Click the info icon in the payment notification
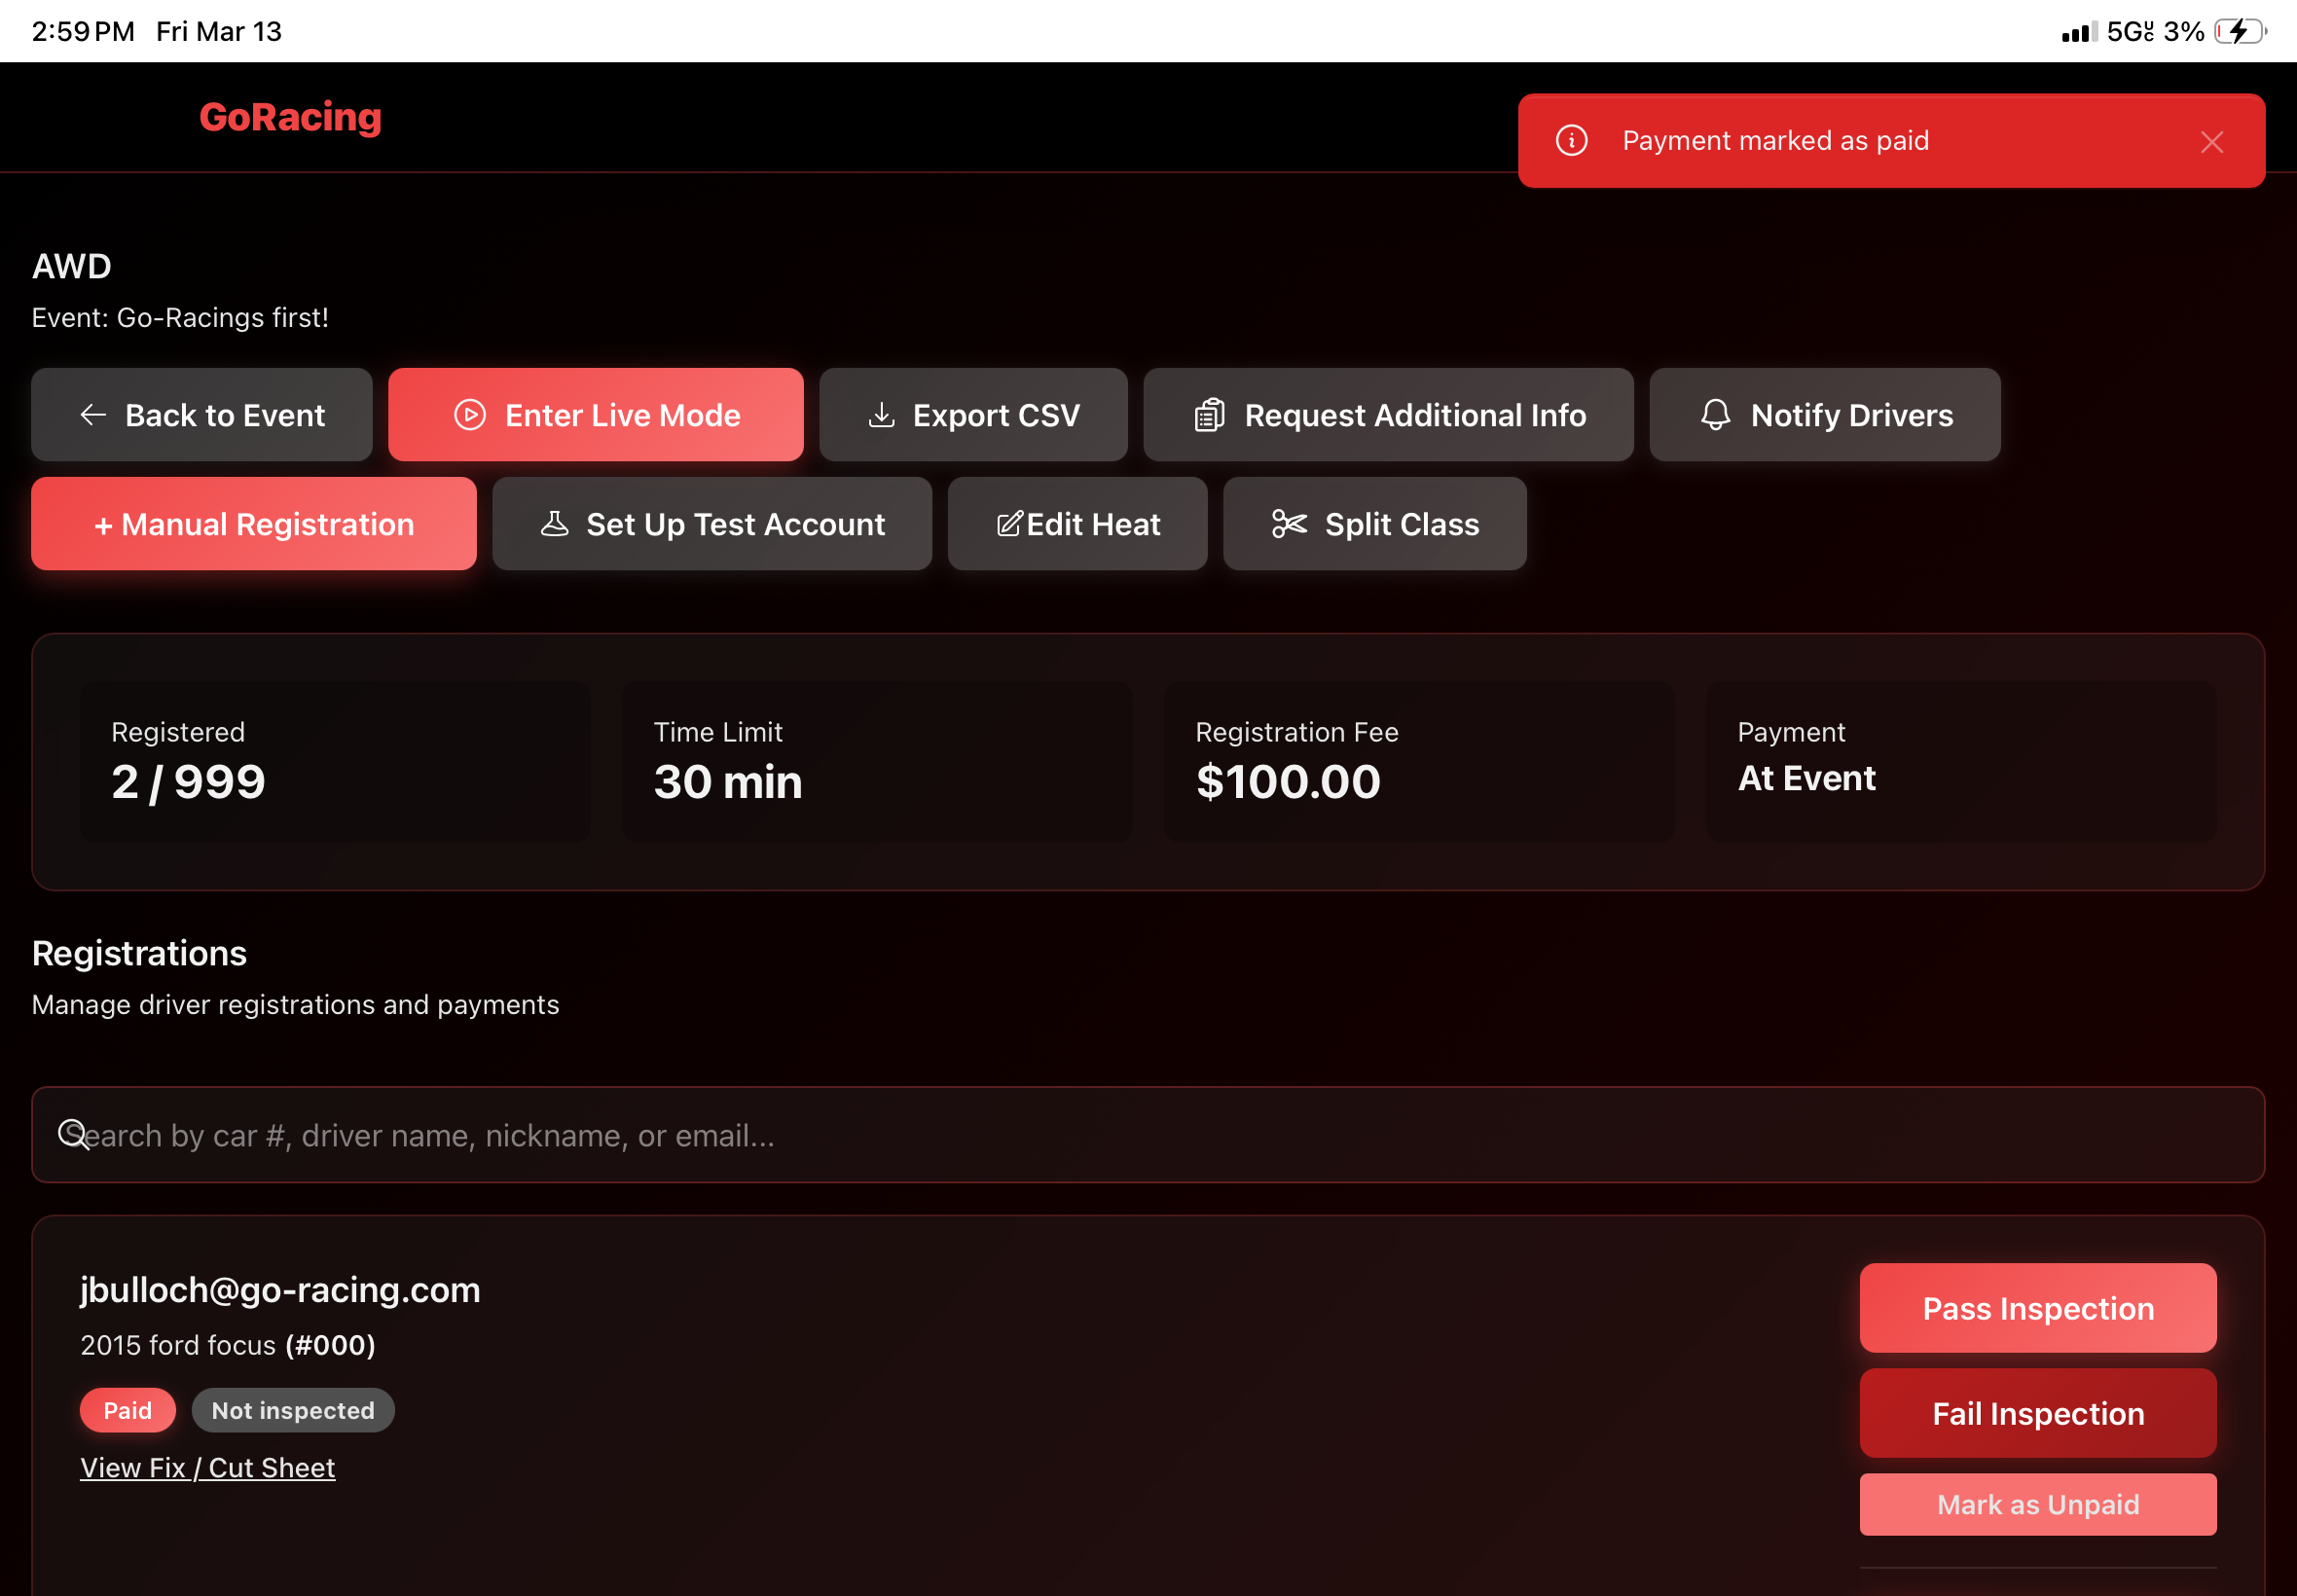Screen dimensions: 2297x1596 [1571, 140]
